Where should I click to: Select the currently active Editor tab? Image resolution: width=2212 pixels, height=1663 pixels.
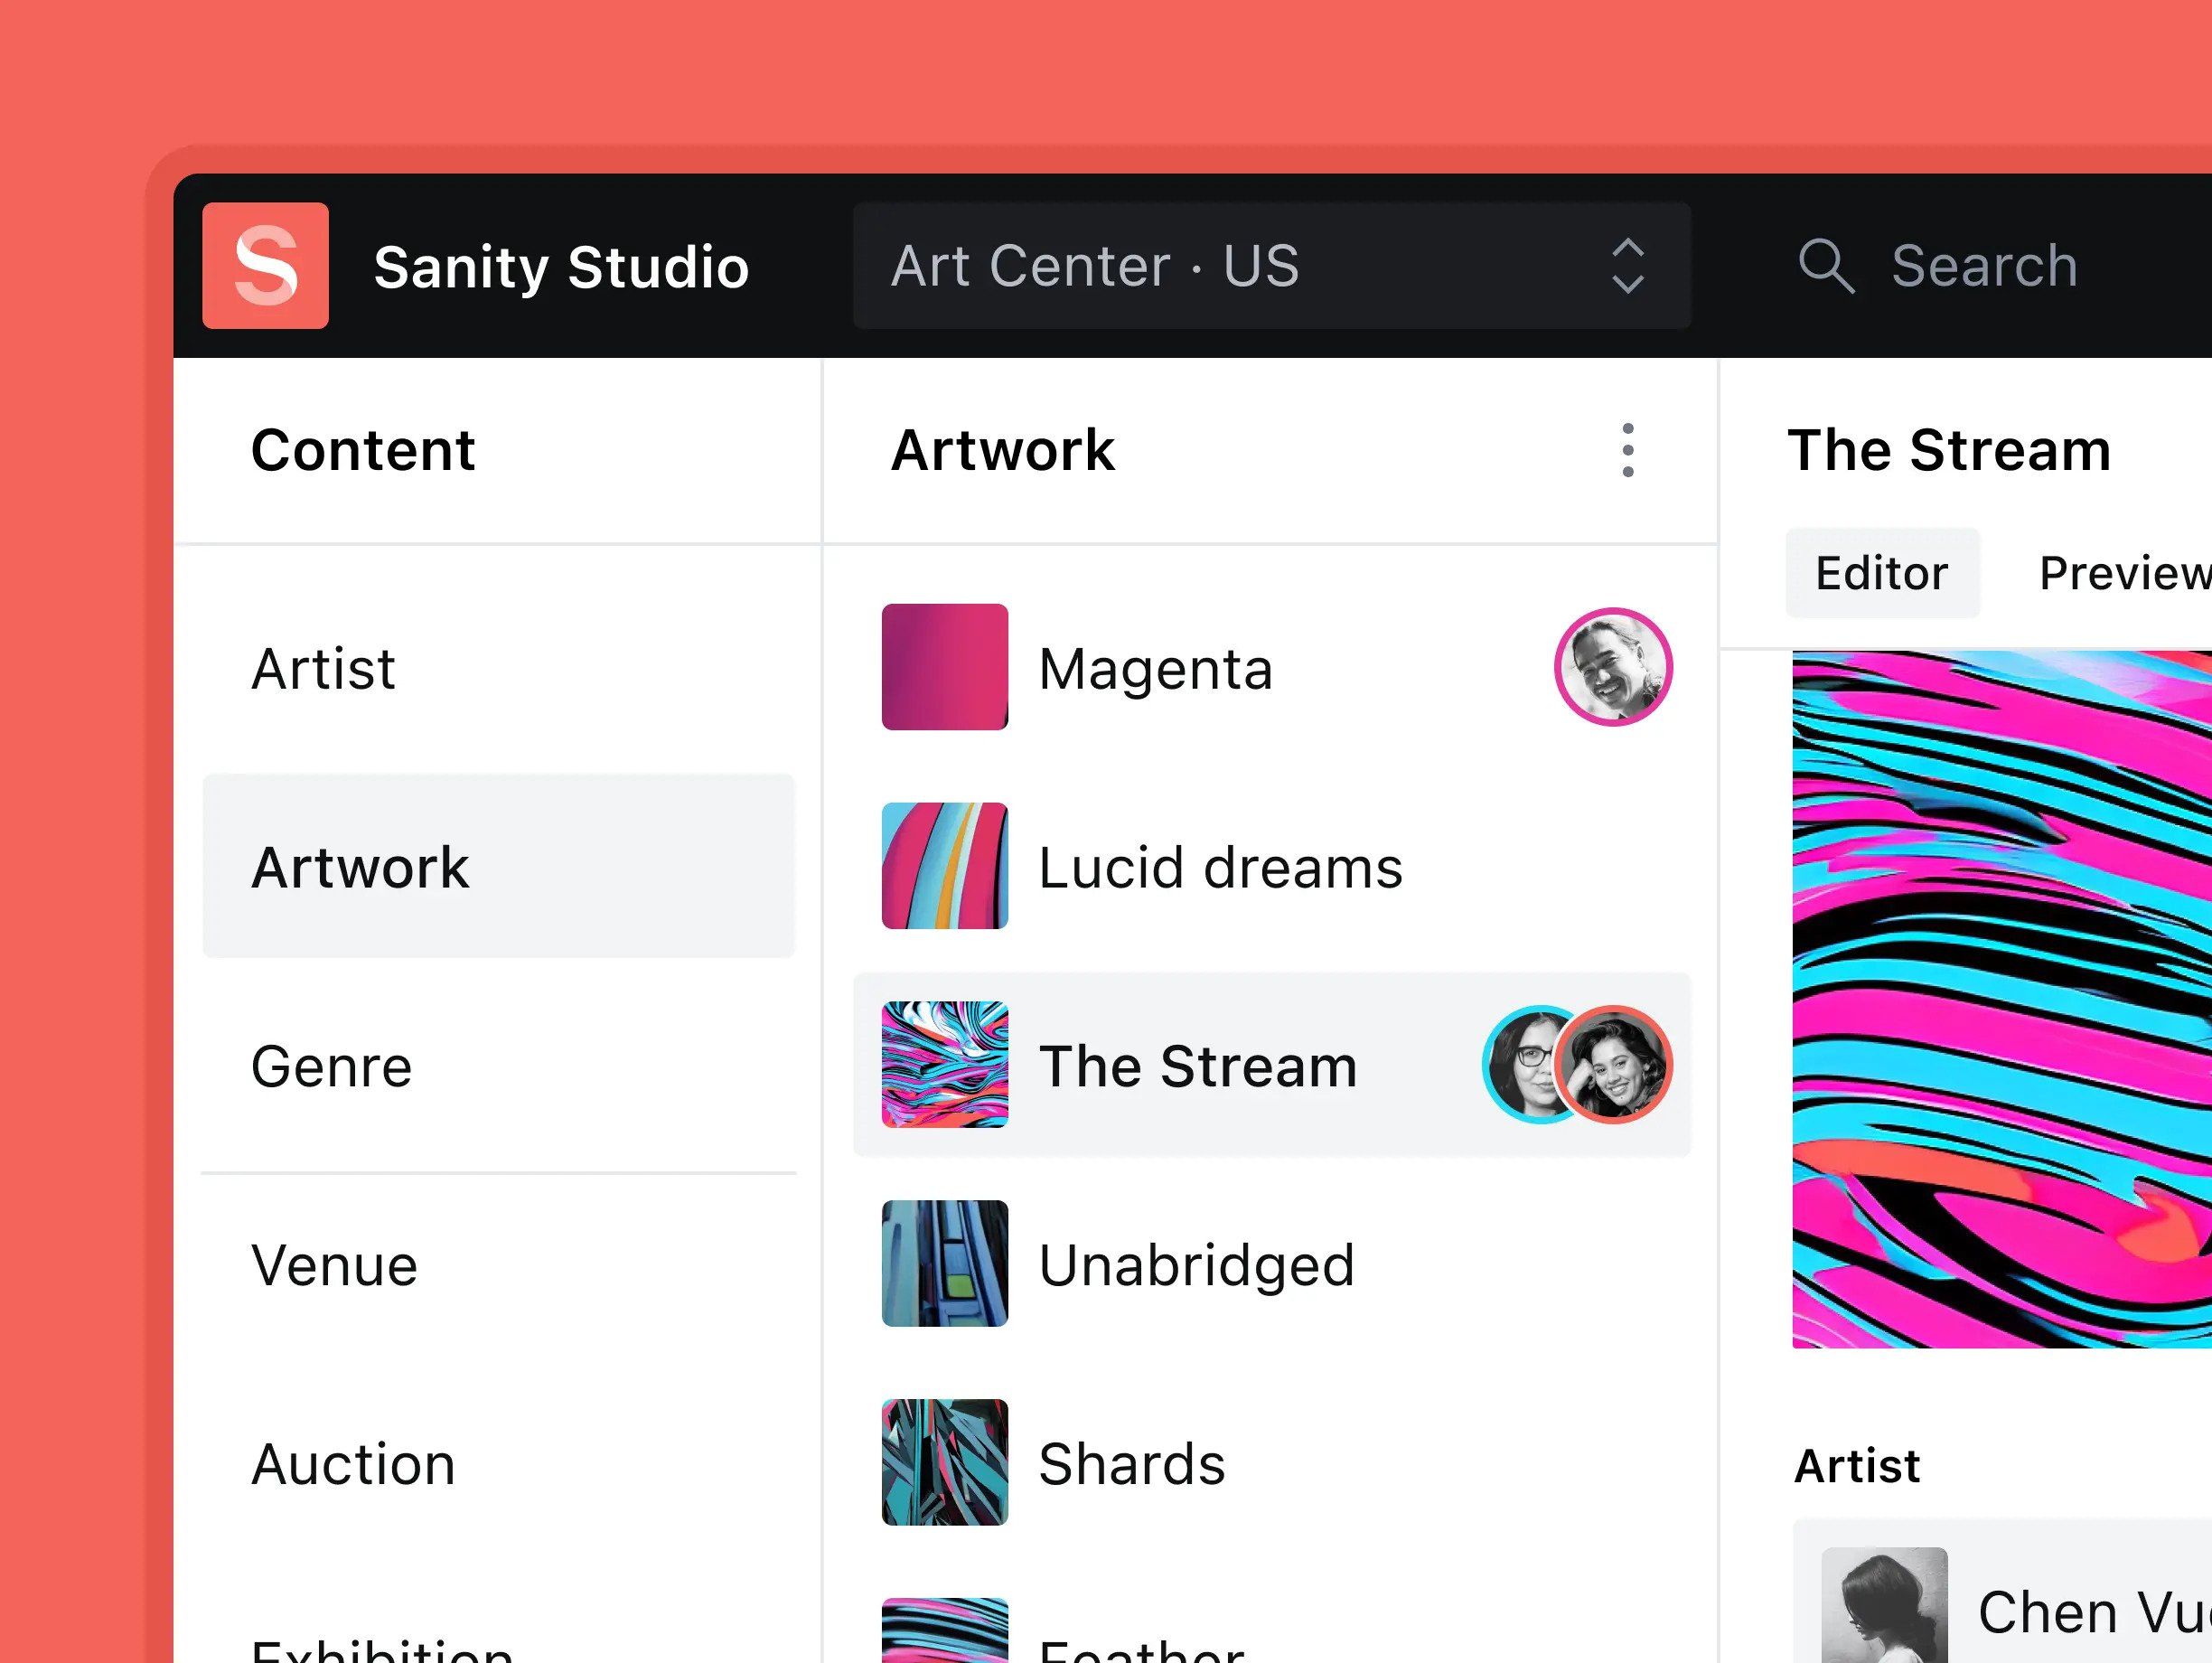1882,573
